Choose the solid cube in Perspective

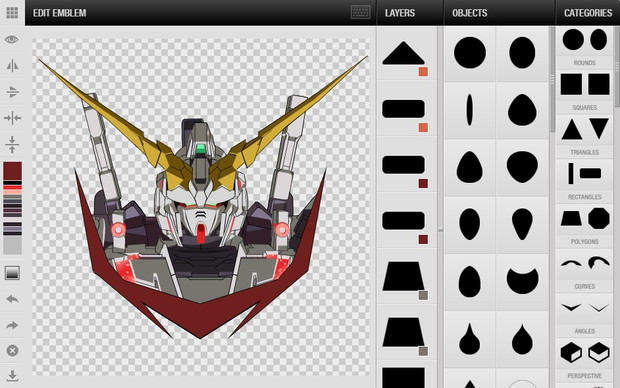tap(571, 352)
